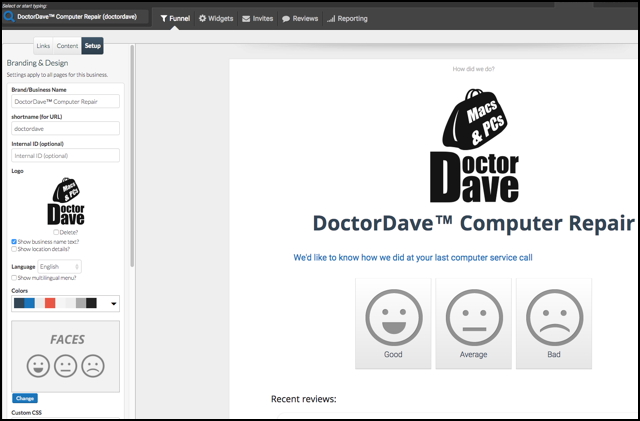Screen dimensions: 640x421
Task: Open the Widgets menu text
Action: tap(220, 19)
